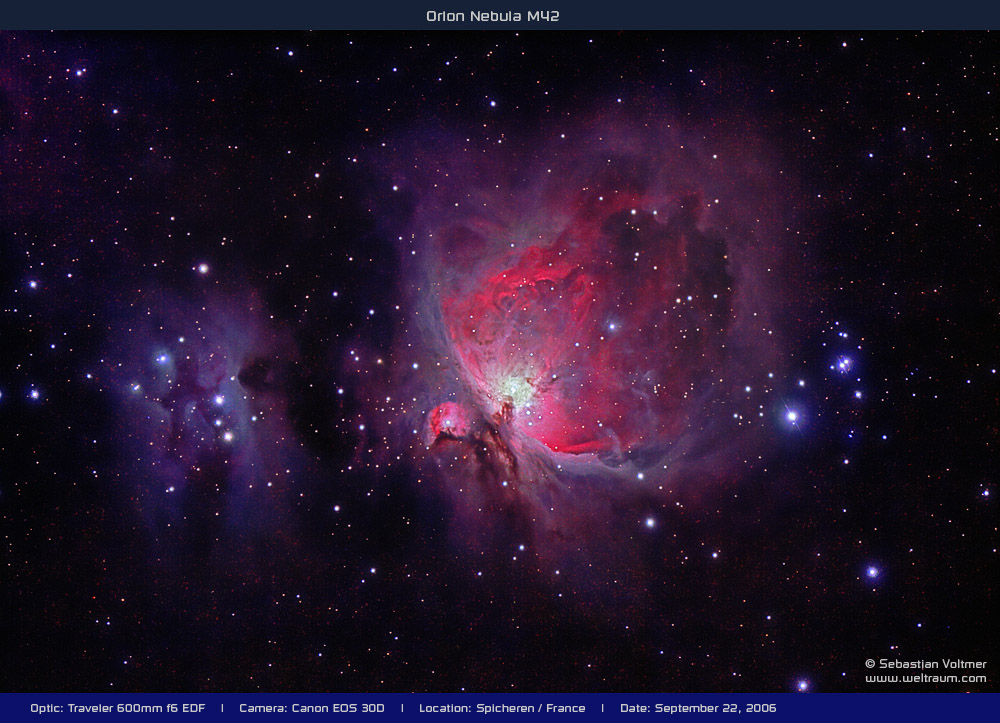This screenshot has height=723, width=1000.
Task: Click the © Sebastian Voltmer copyright credit
Action: click(x=925, y=663)
